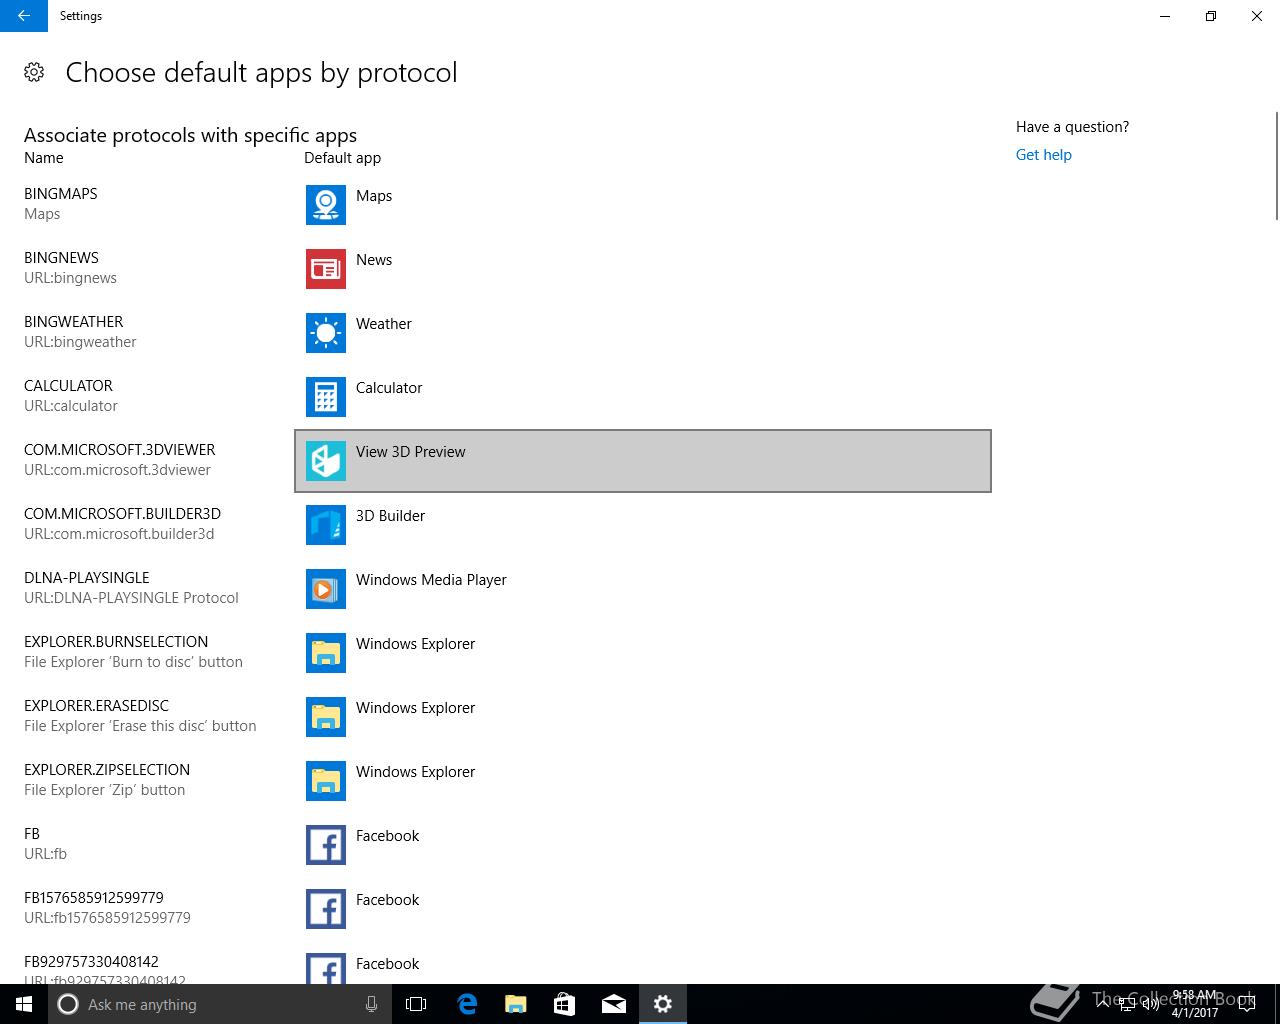Click the BINGWEATHER protocol name
This screenshot has height=1024, width=1280.
[74, 322]
